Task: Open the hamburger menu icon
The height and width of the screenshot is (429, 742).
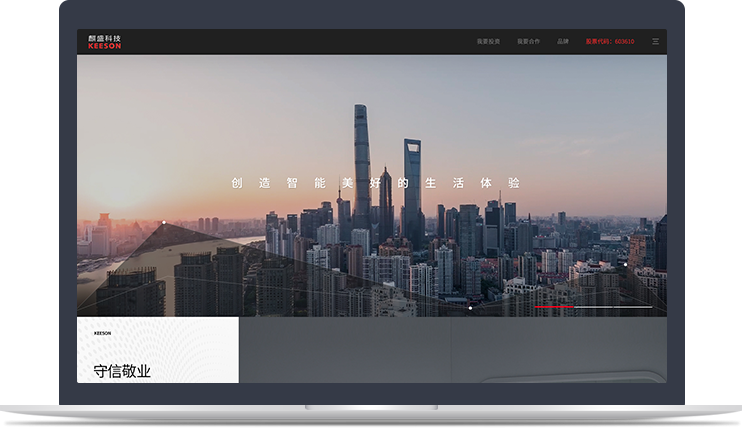Action: pyautogui.click(x=655, y=42)
